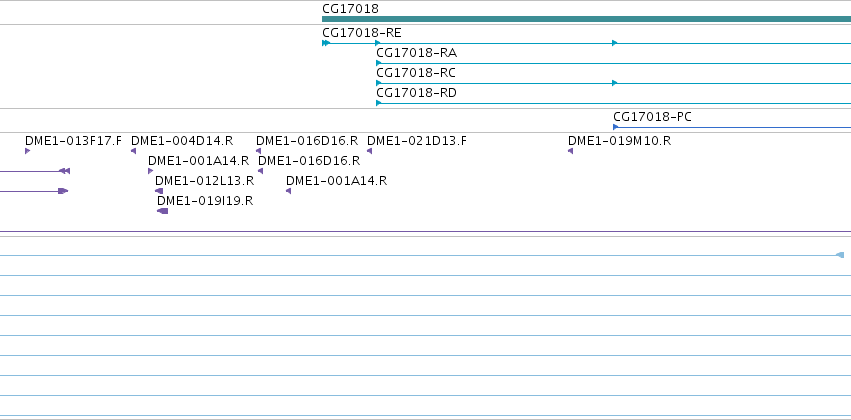
Task: Click arrow marker under DME1-013F17.F
Action: tap(27, 151)
